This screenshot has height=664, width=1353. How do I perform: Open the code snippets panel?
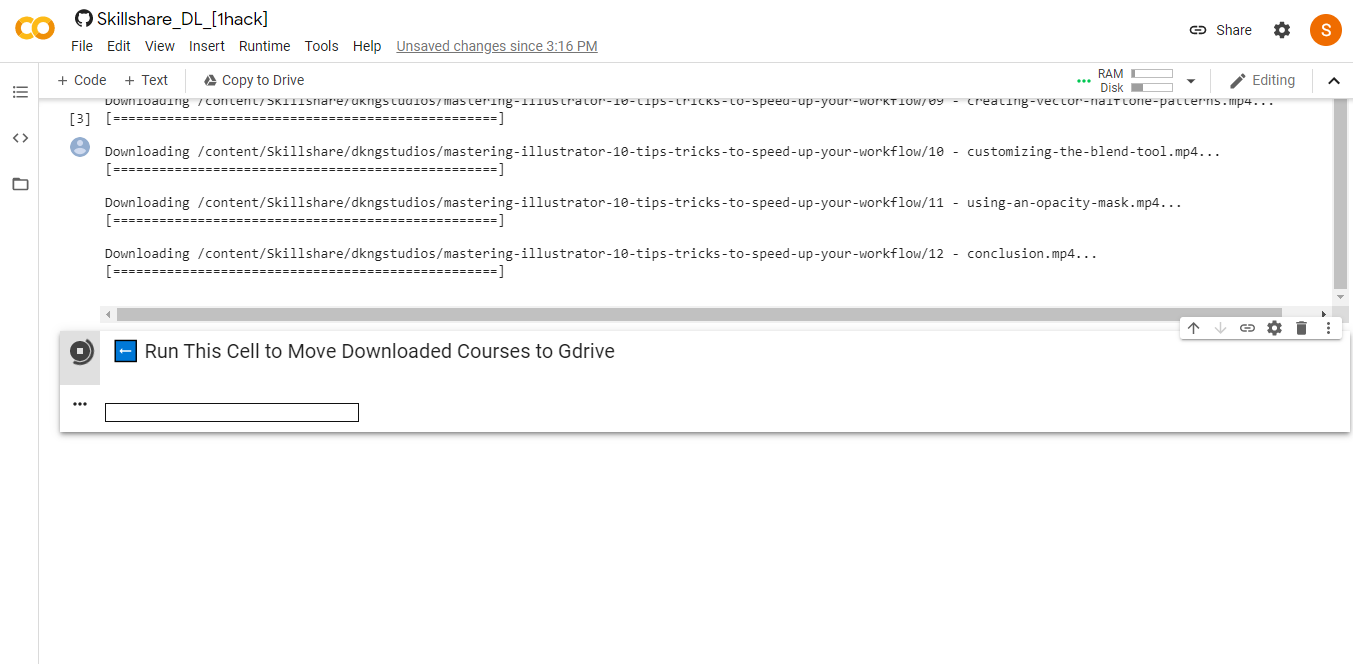(x=20, y=138)
